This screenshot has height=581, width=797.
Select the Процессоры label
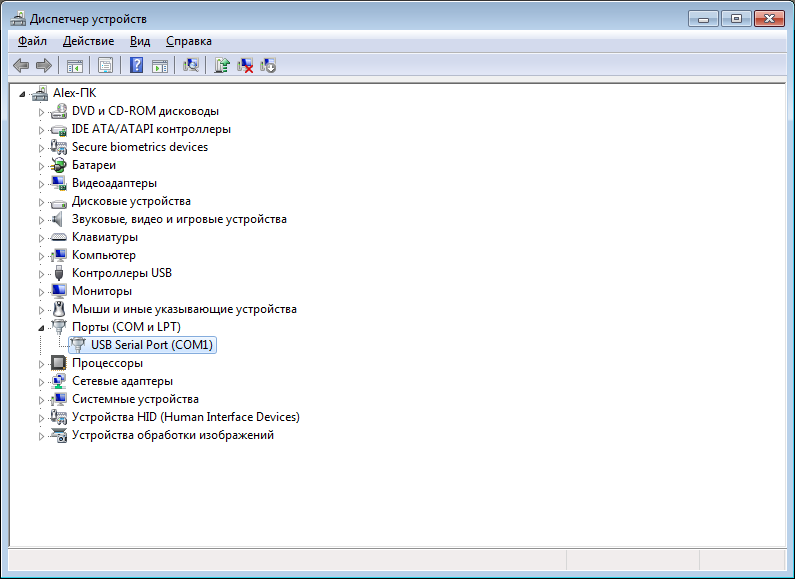[107, 363]
